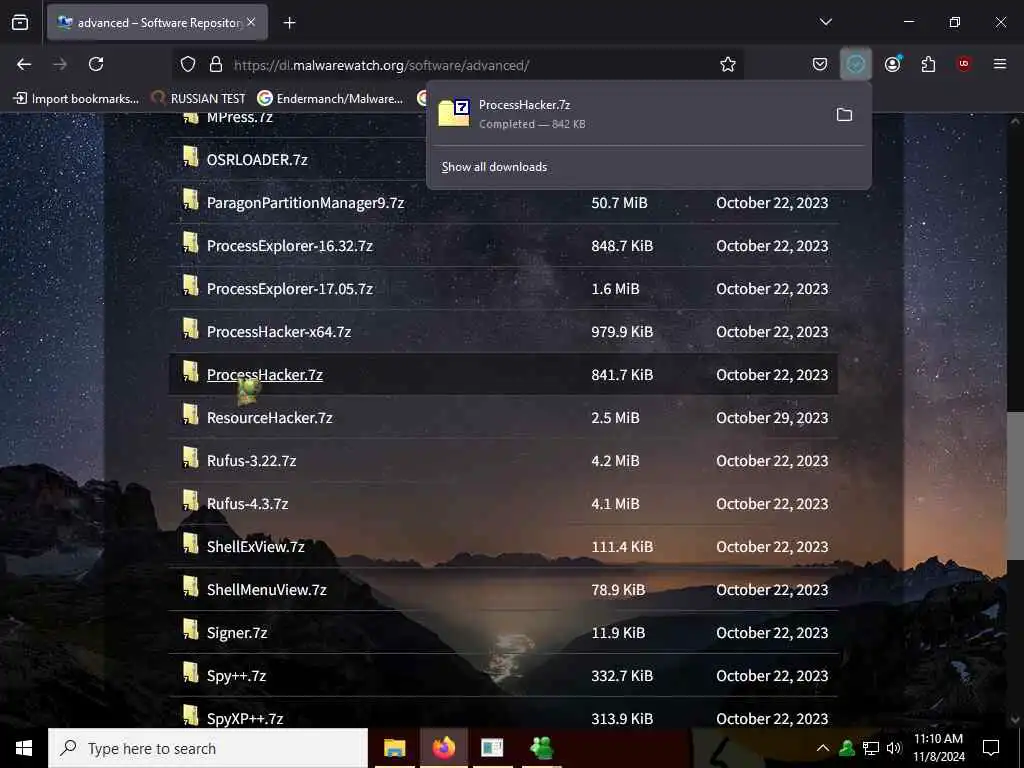Open File Explorer from the taskbar
The height and width of the screenshot is (768, 1024).
coord(394,748)
